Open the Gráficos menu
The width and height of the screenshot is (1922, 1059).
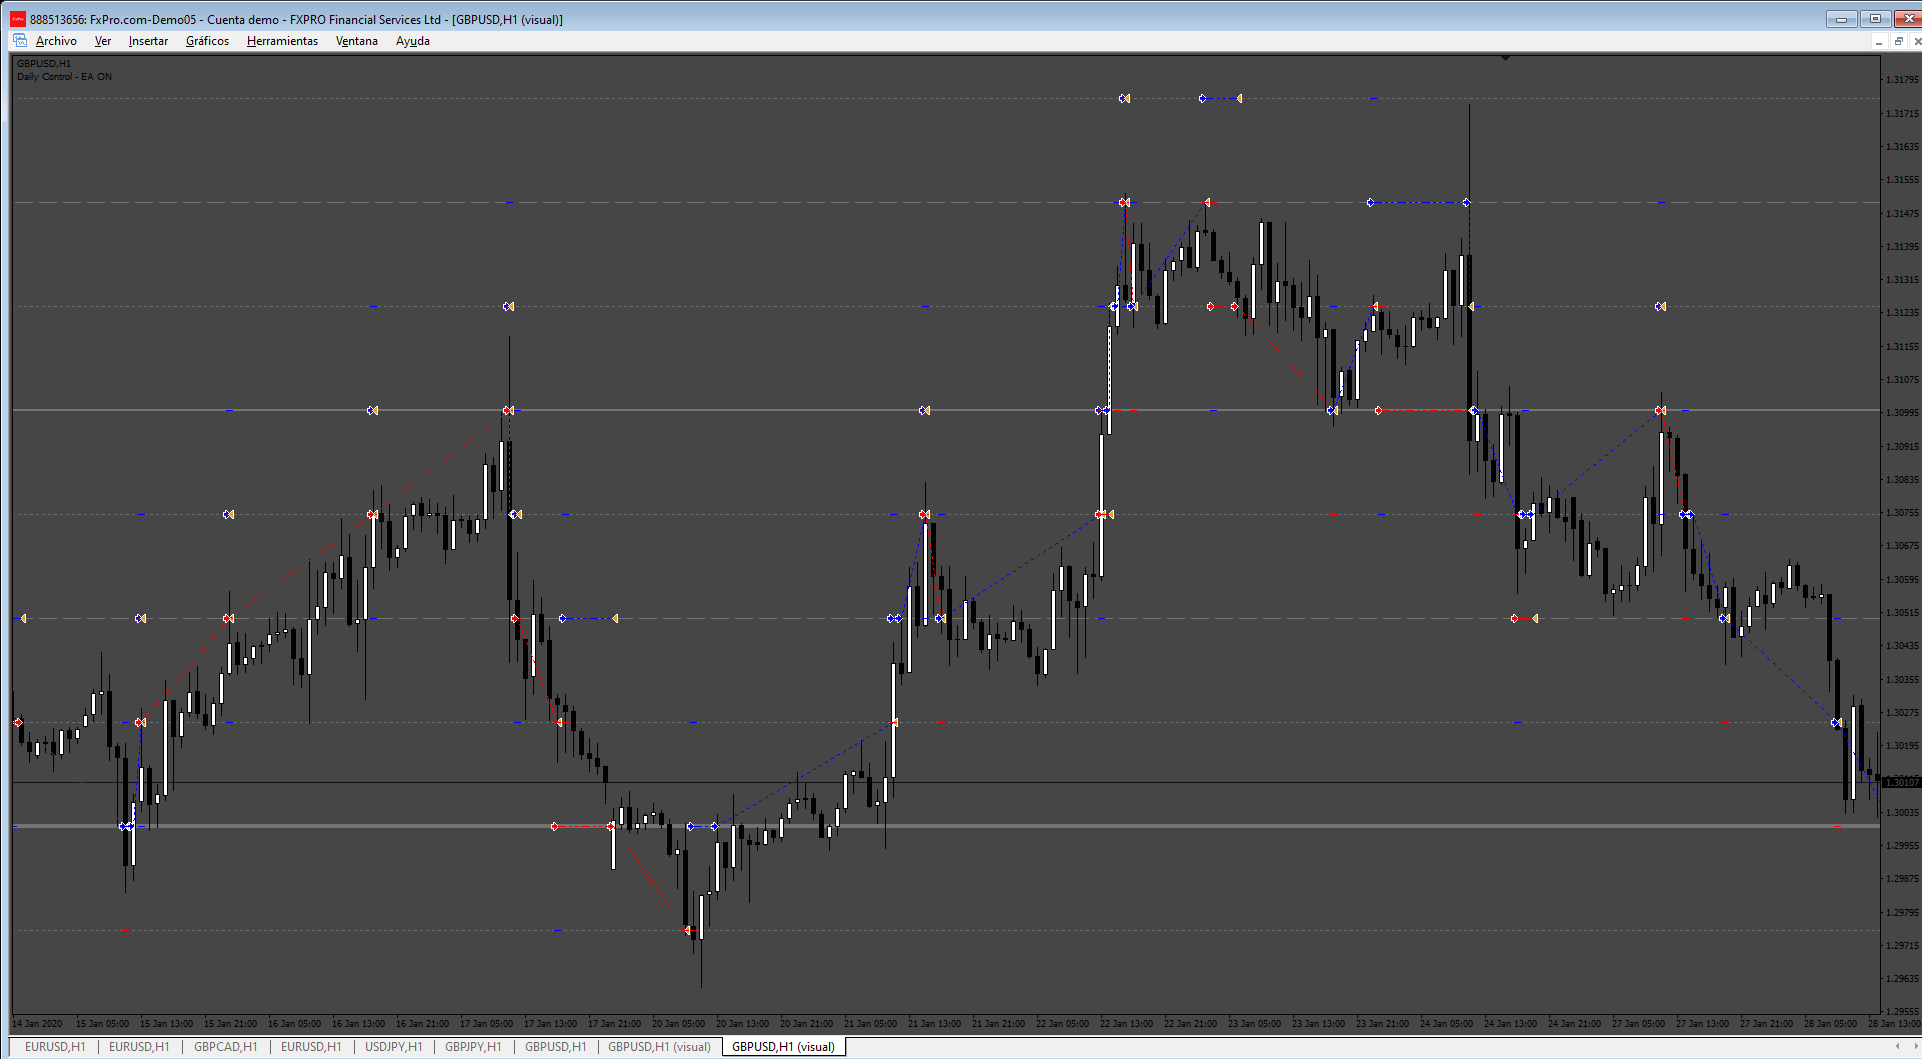[207, 41]
